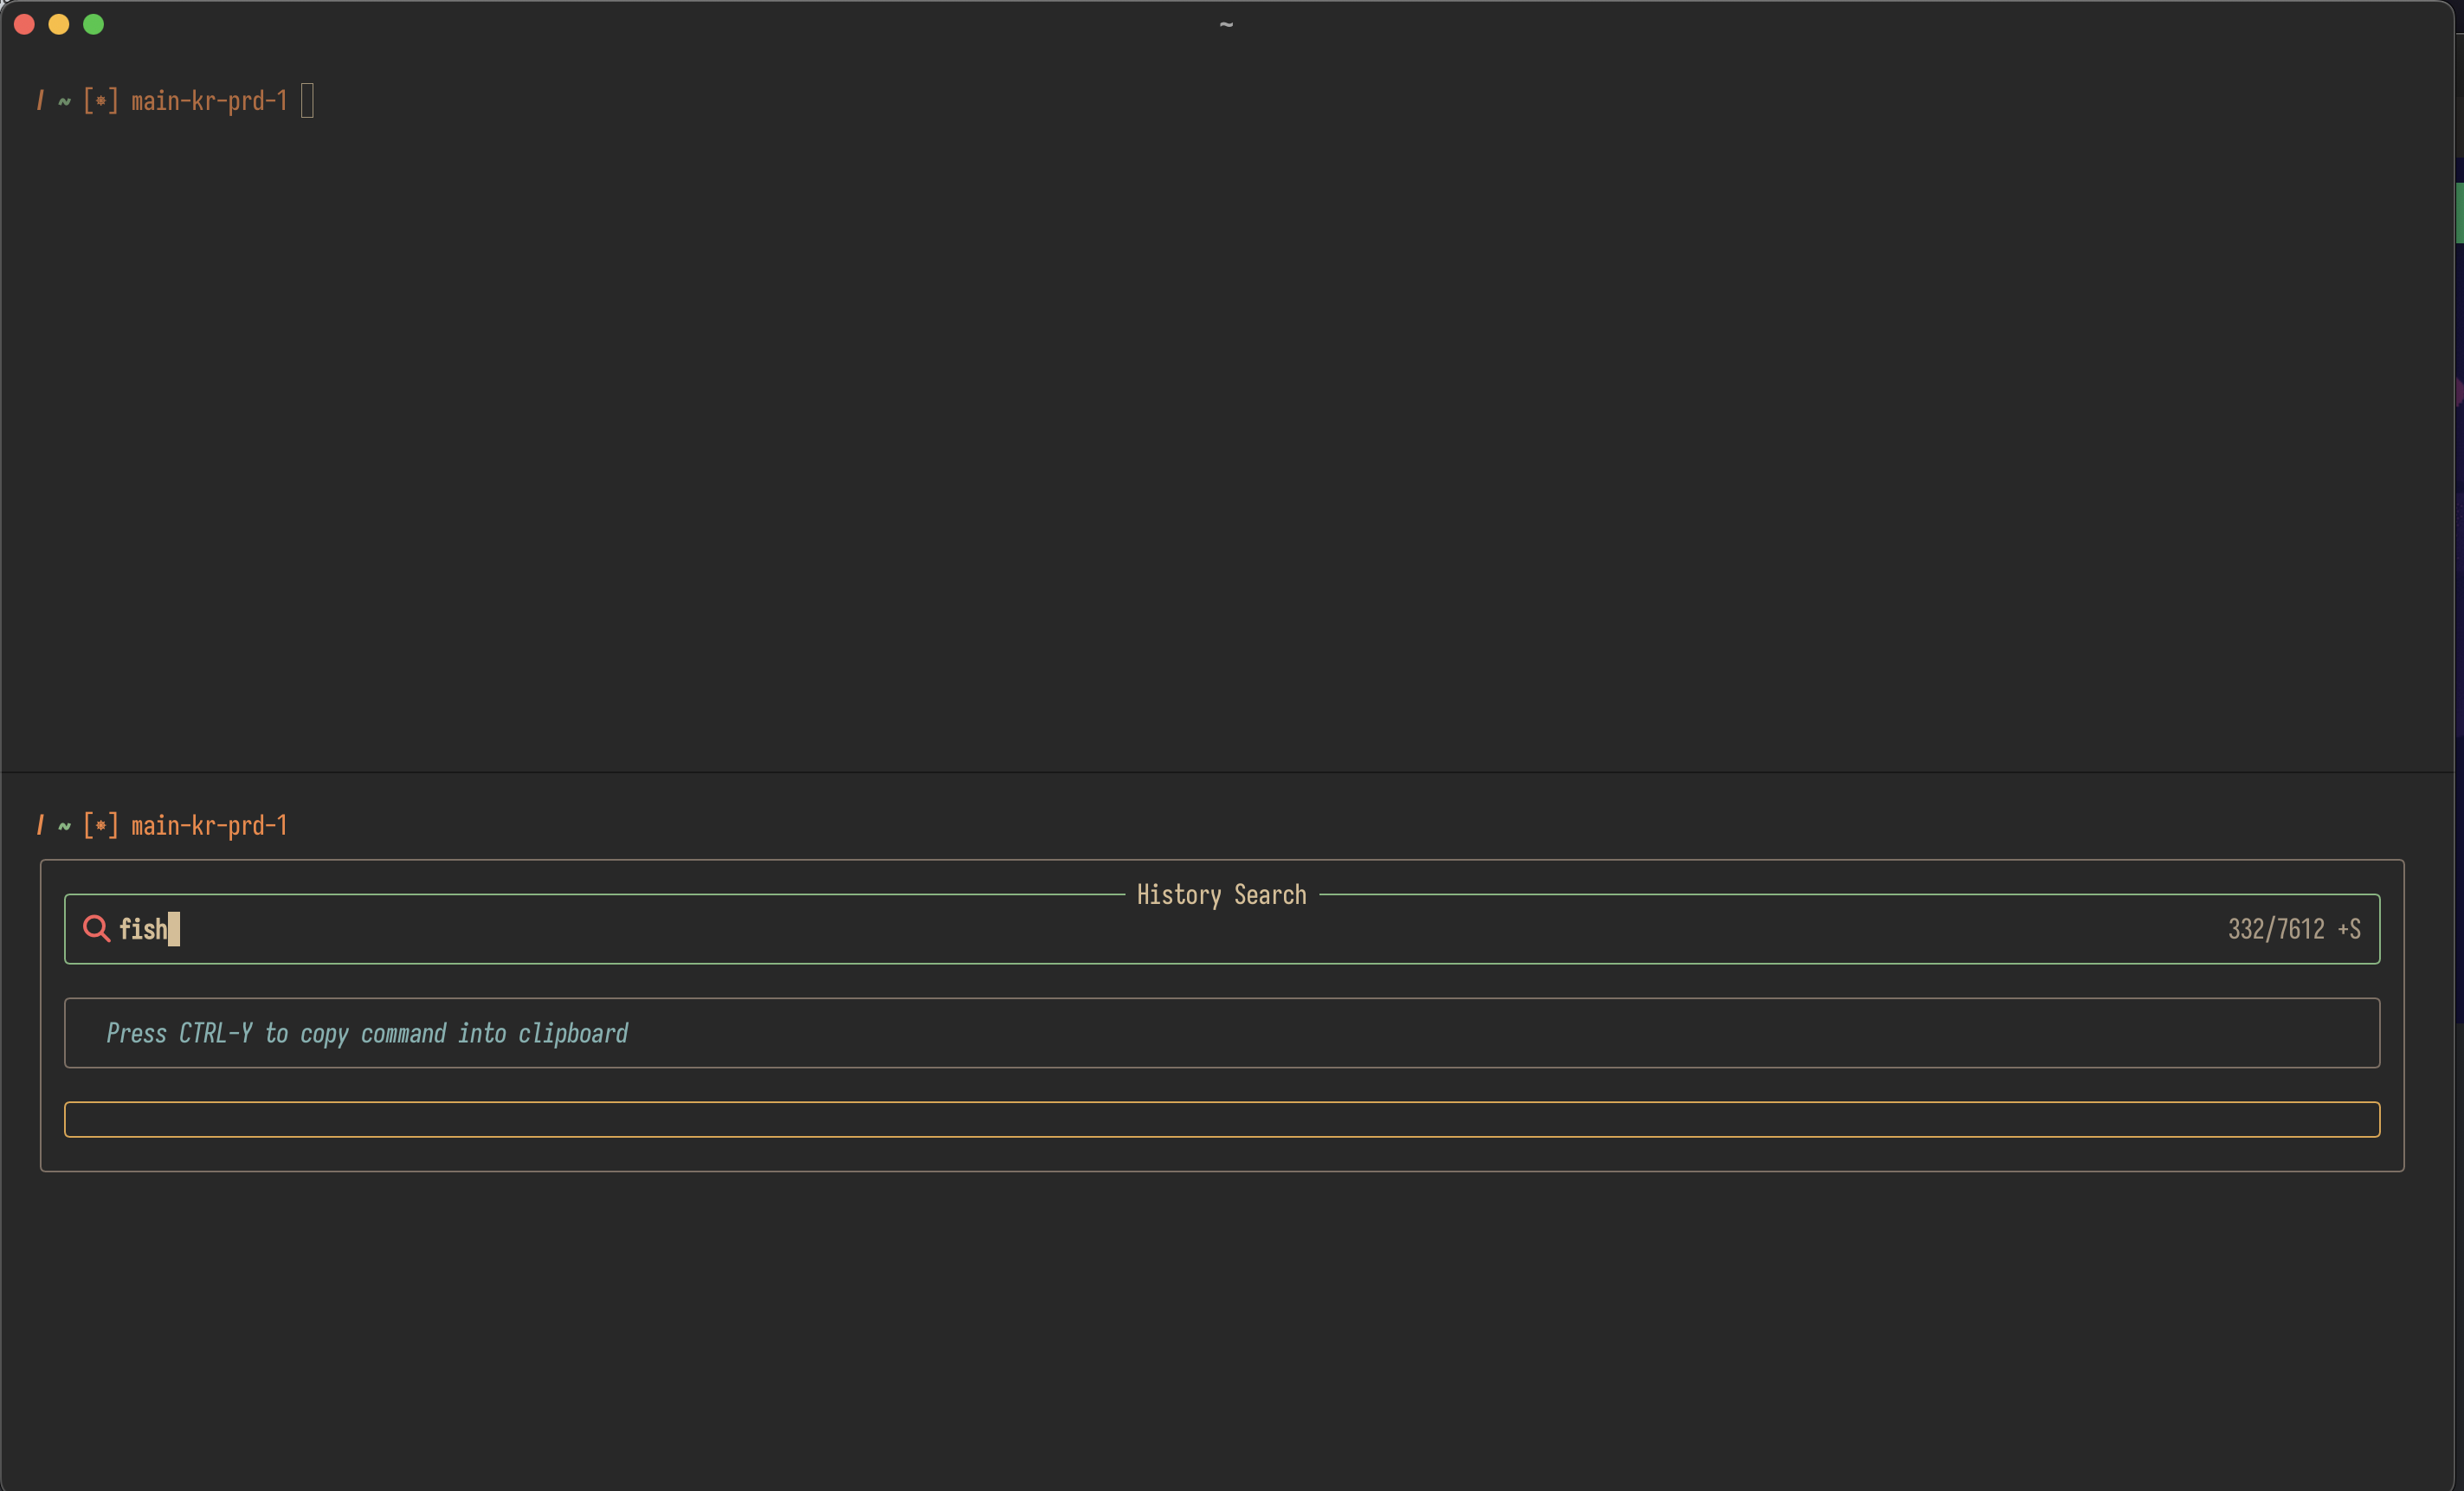The width and height of the screenshot is (2464, 1491).
Task: Click the 'History Search' title label
Action: click(x=1221, y=895)
